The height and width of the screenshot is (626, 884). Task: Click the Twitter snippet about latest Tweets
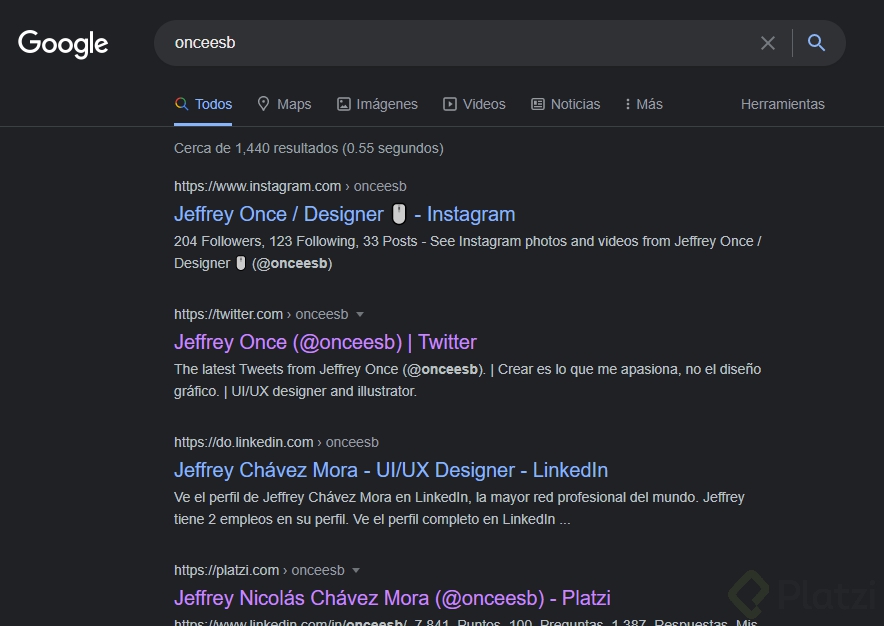pos(468,380)
